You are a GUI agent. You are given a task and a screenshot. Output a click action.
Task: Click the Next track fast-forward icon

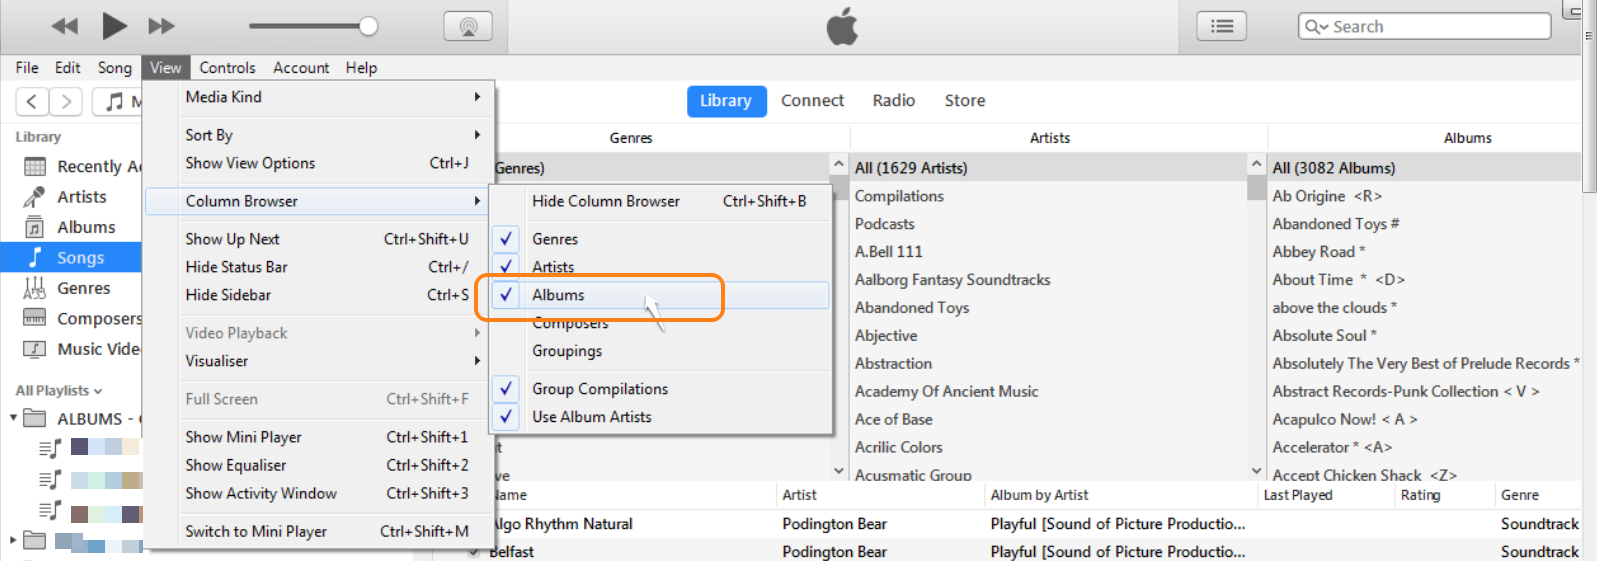tap(161, 26)
